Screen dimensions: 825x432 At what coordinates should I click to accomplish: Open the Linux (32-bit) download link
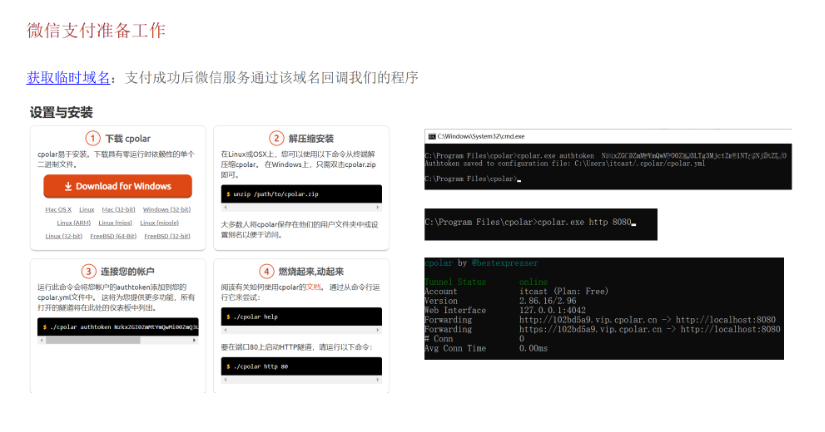click(x=64, y=236)
